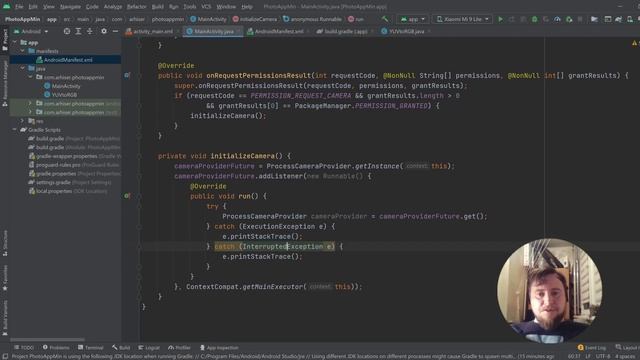Click the Project panel horizontal scrollbar

tap(47, 340)
